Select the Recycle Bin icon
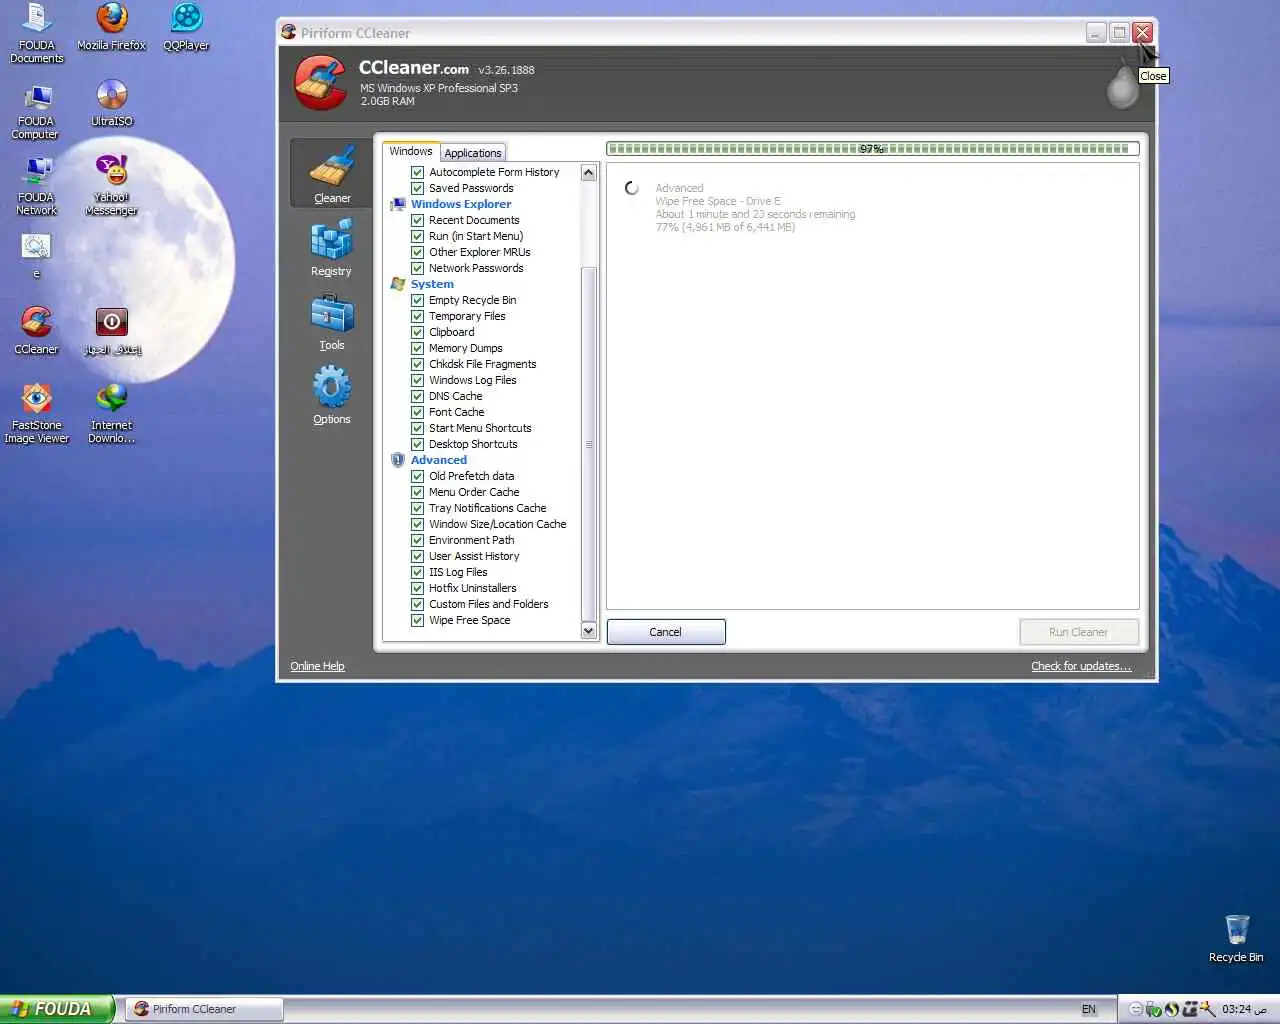The image size is (1280, 1024). coord(1236,938)
